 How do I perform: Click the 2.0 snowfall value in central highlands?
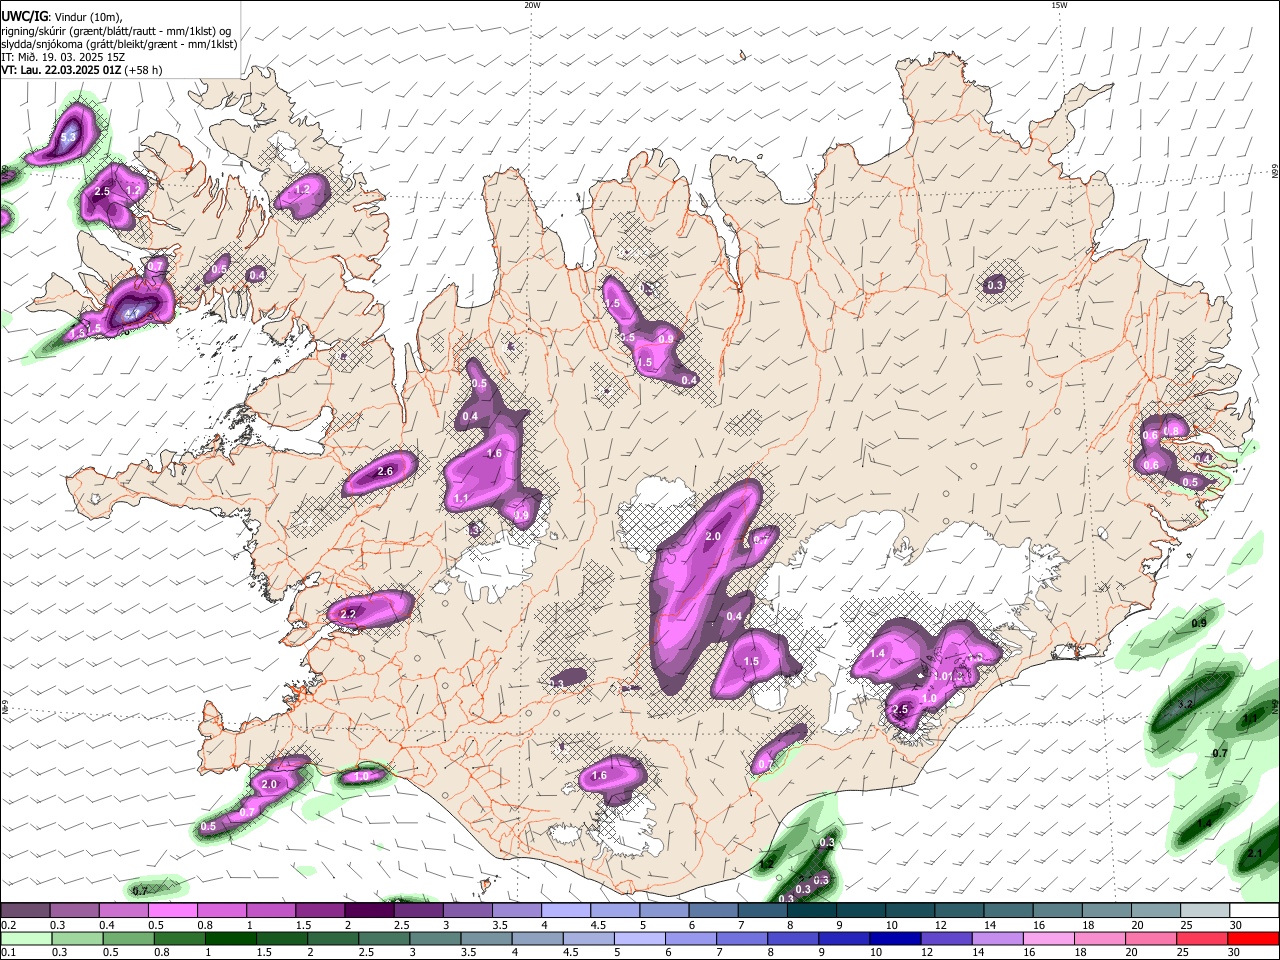click(x=713, y=537)
